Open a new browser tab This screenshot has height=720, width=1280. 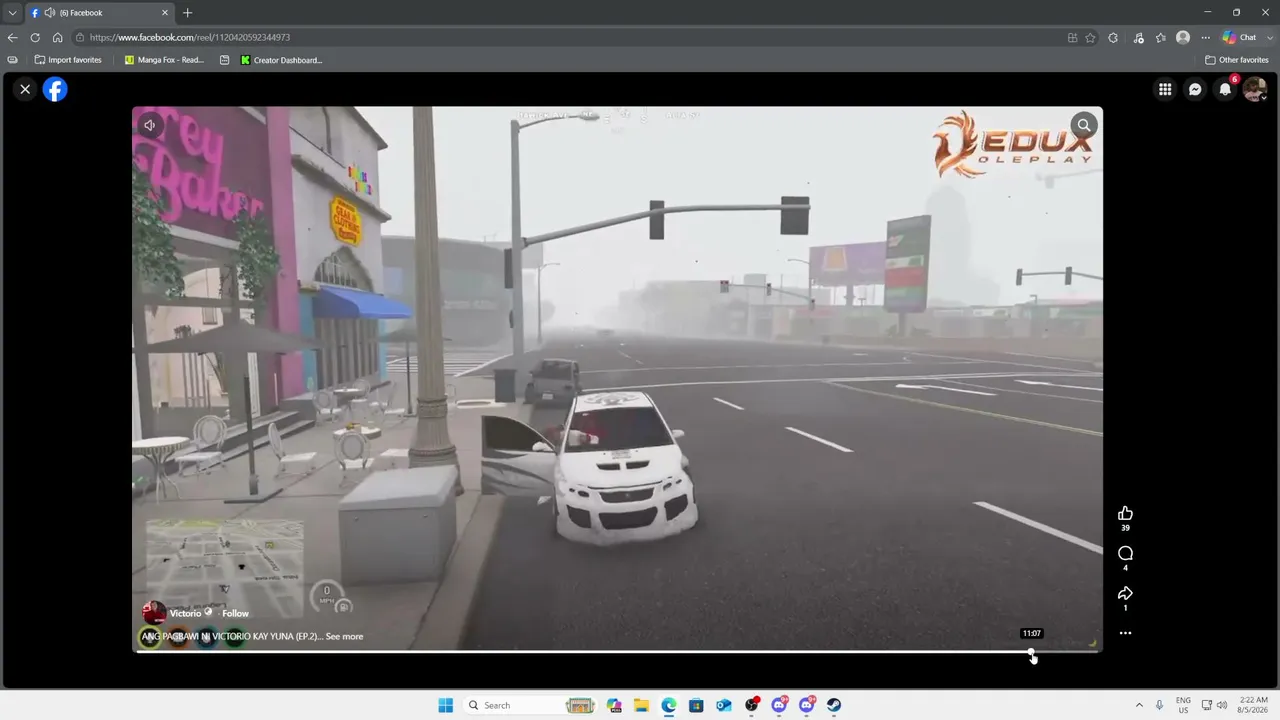(187, 12)
